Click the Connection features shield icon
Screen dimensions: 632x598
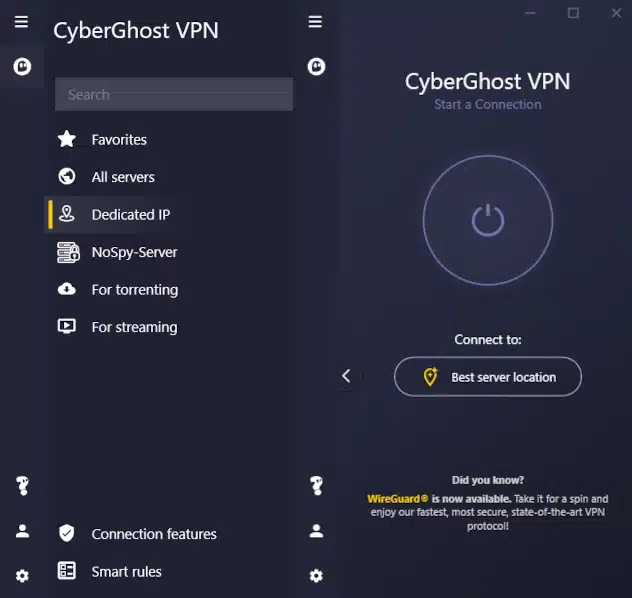point(67,534)
